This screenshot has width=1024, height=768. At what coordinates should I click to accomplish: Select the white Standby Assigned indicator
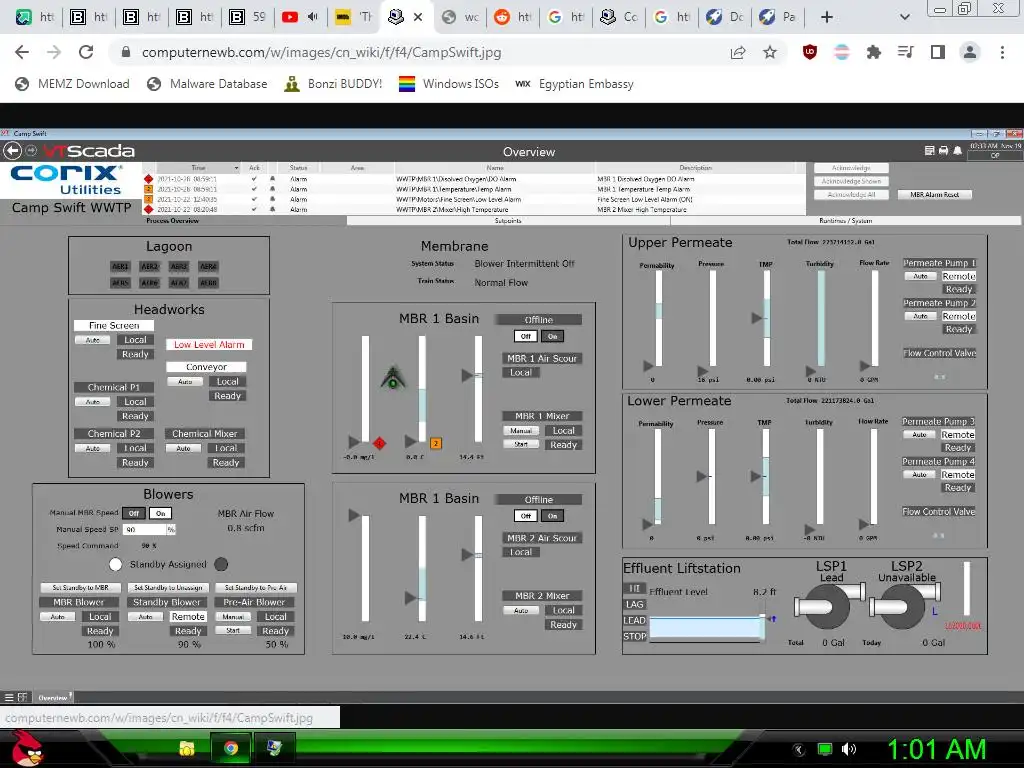116,564
